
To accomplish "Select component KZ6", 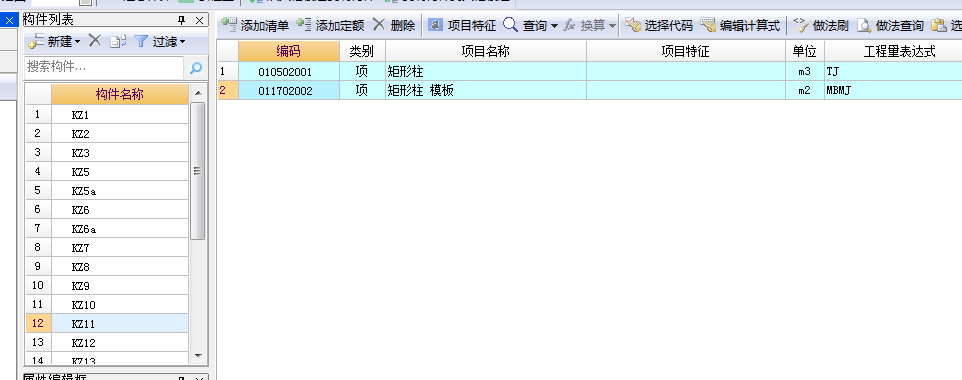I will point(120,209).
